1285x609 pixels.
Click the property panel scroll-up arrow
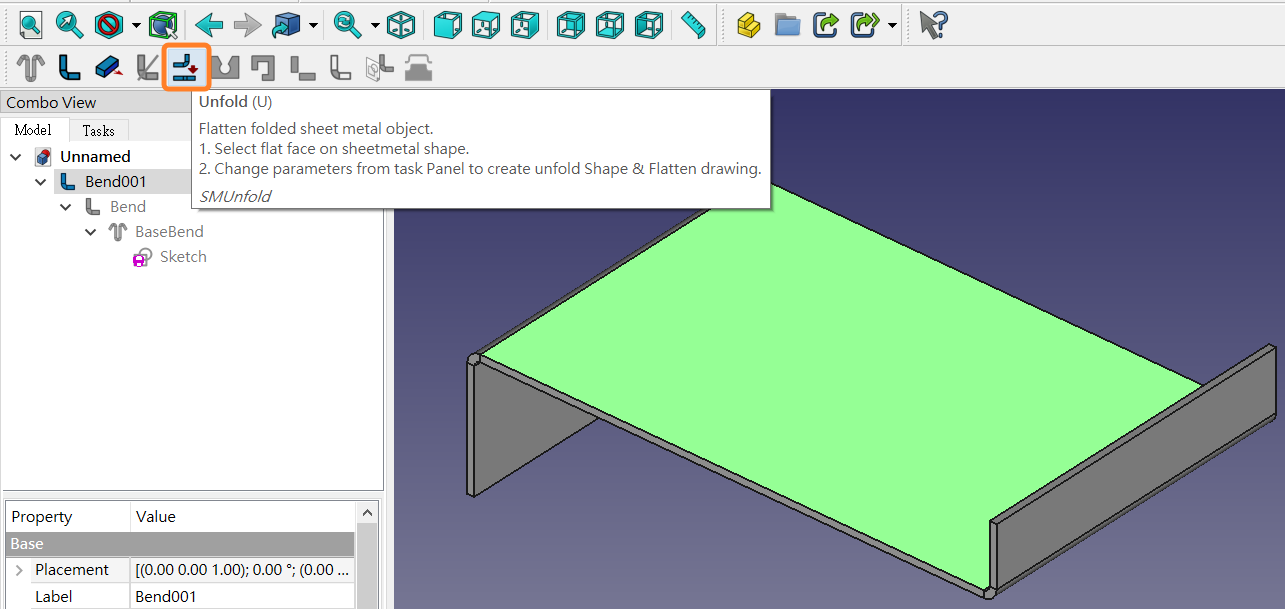[367, 513]
